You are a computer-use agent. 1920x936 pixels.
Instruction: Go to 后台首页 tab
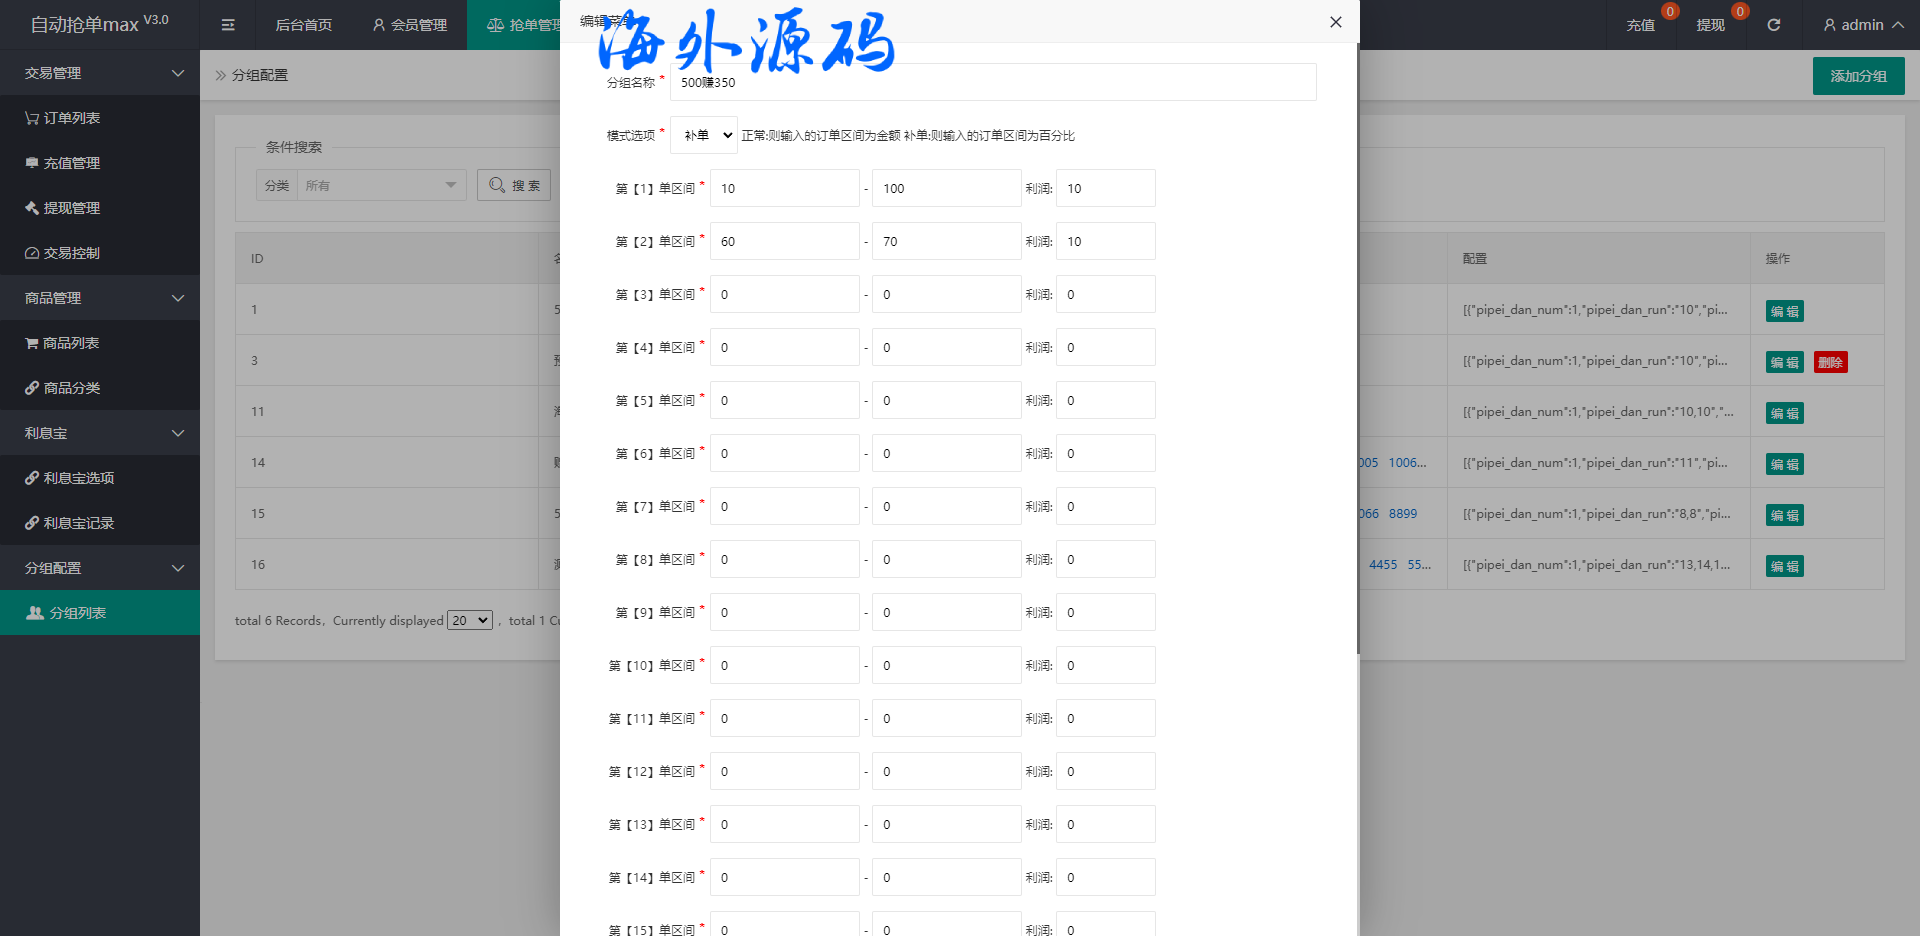pos(303,25)
